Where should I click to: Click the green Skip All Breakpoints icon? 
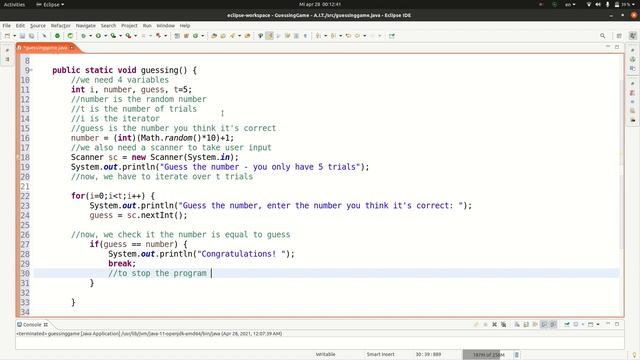click(57, 36)
